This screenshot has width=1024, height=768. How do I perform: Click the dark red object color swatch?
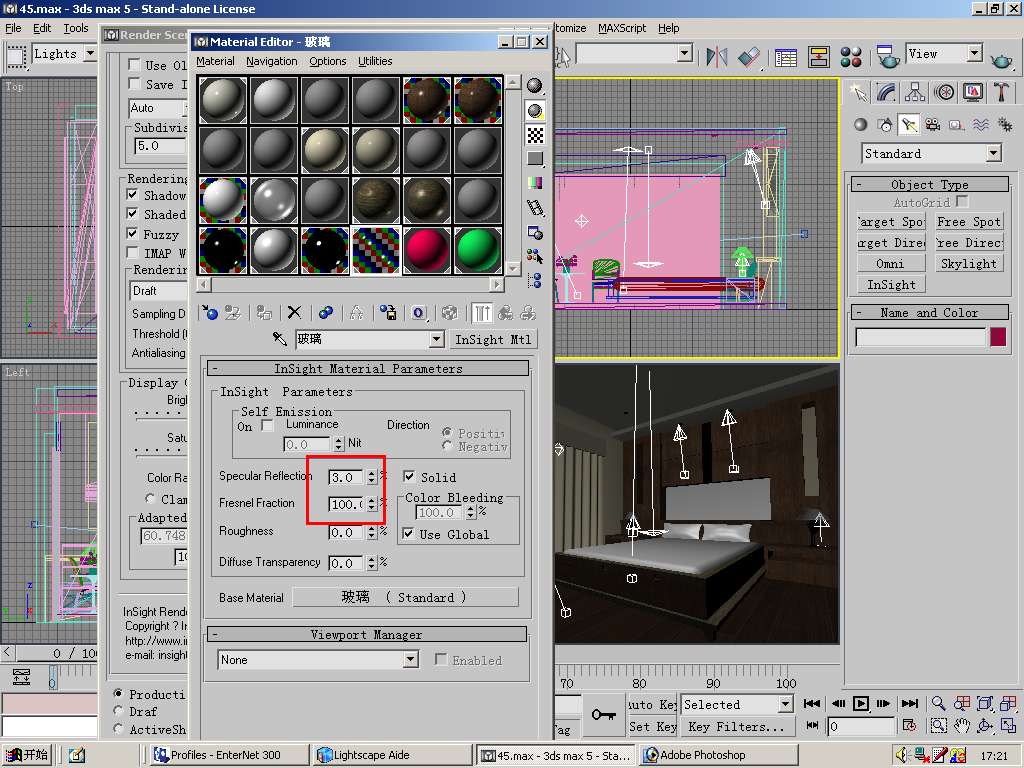click(997, 337)
